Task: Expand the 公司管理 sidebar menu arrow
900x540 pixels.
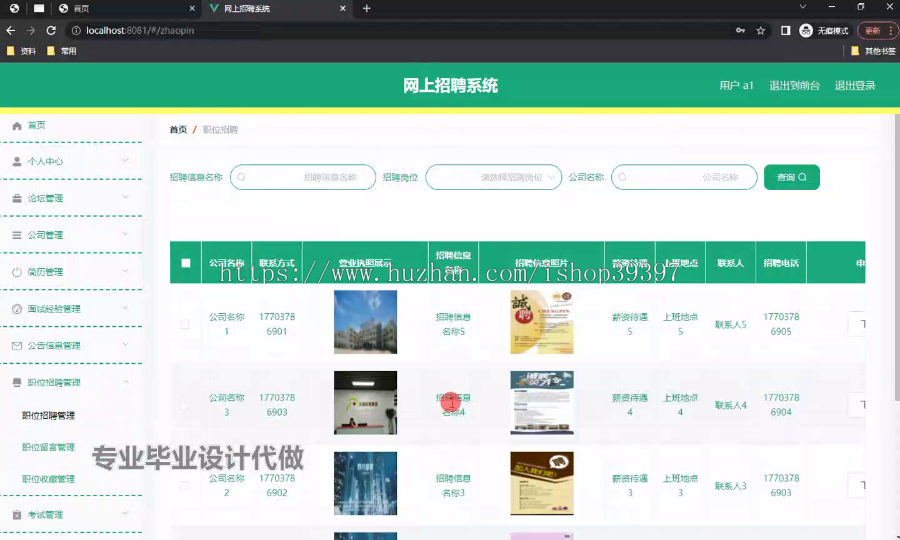Action: click(x=125, y=234)
